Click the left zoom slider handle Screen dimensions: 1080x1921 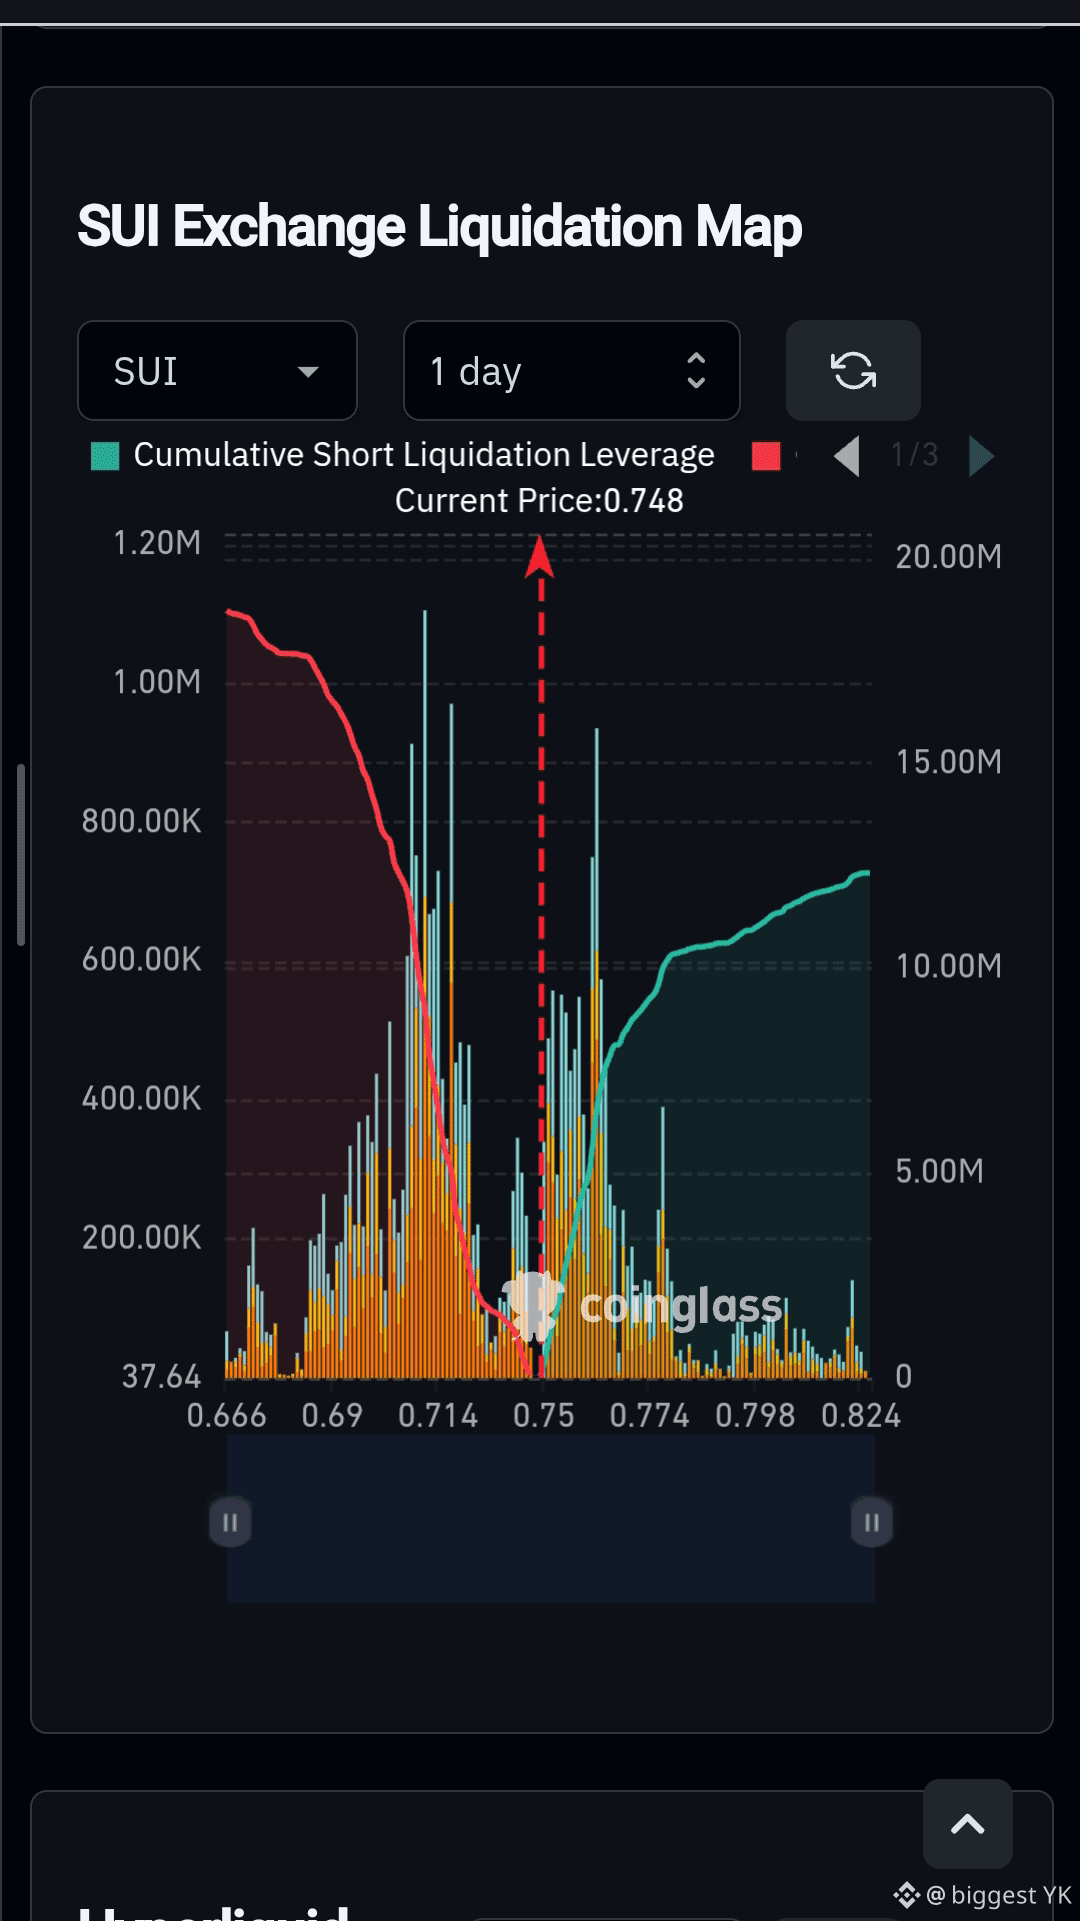click(230, 1522)
